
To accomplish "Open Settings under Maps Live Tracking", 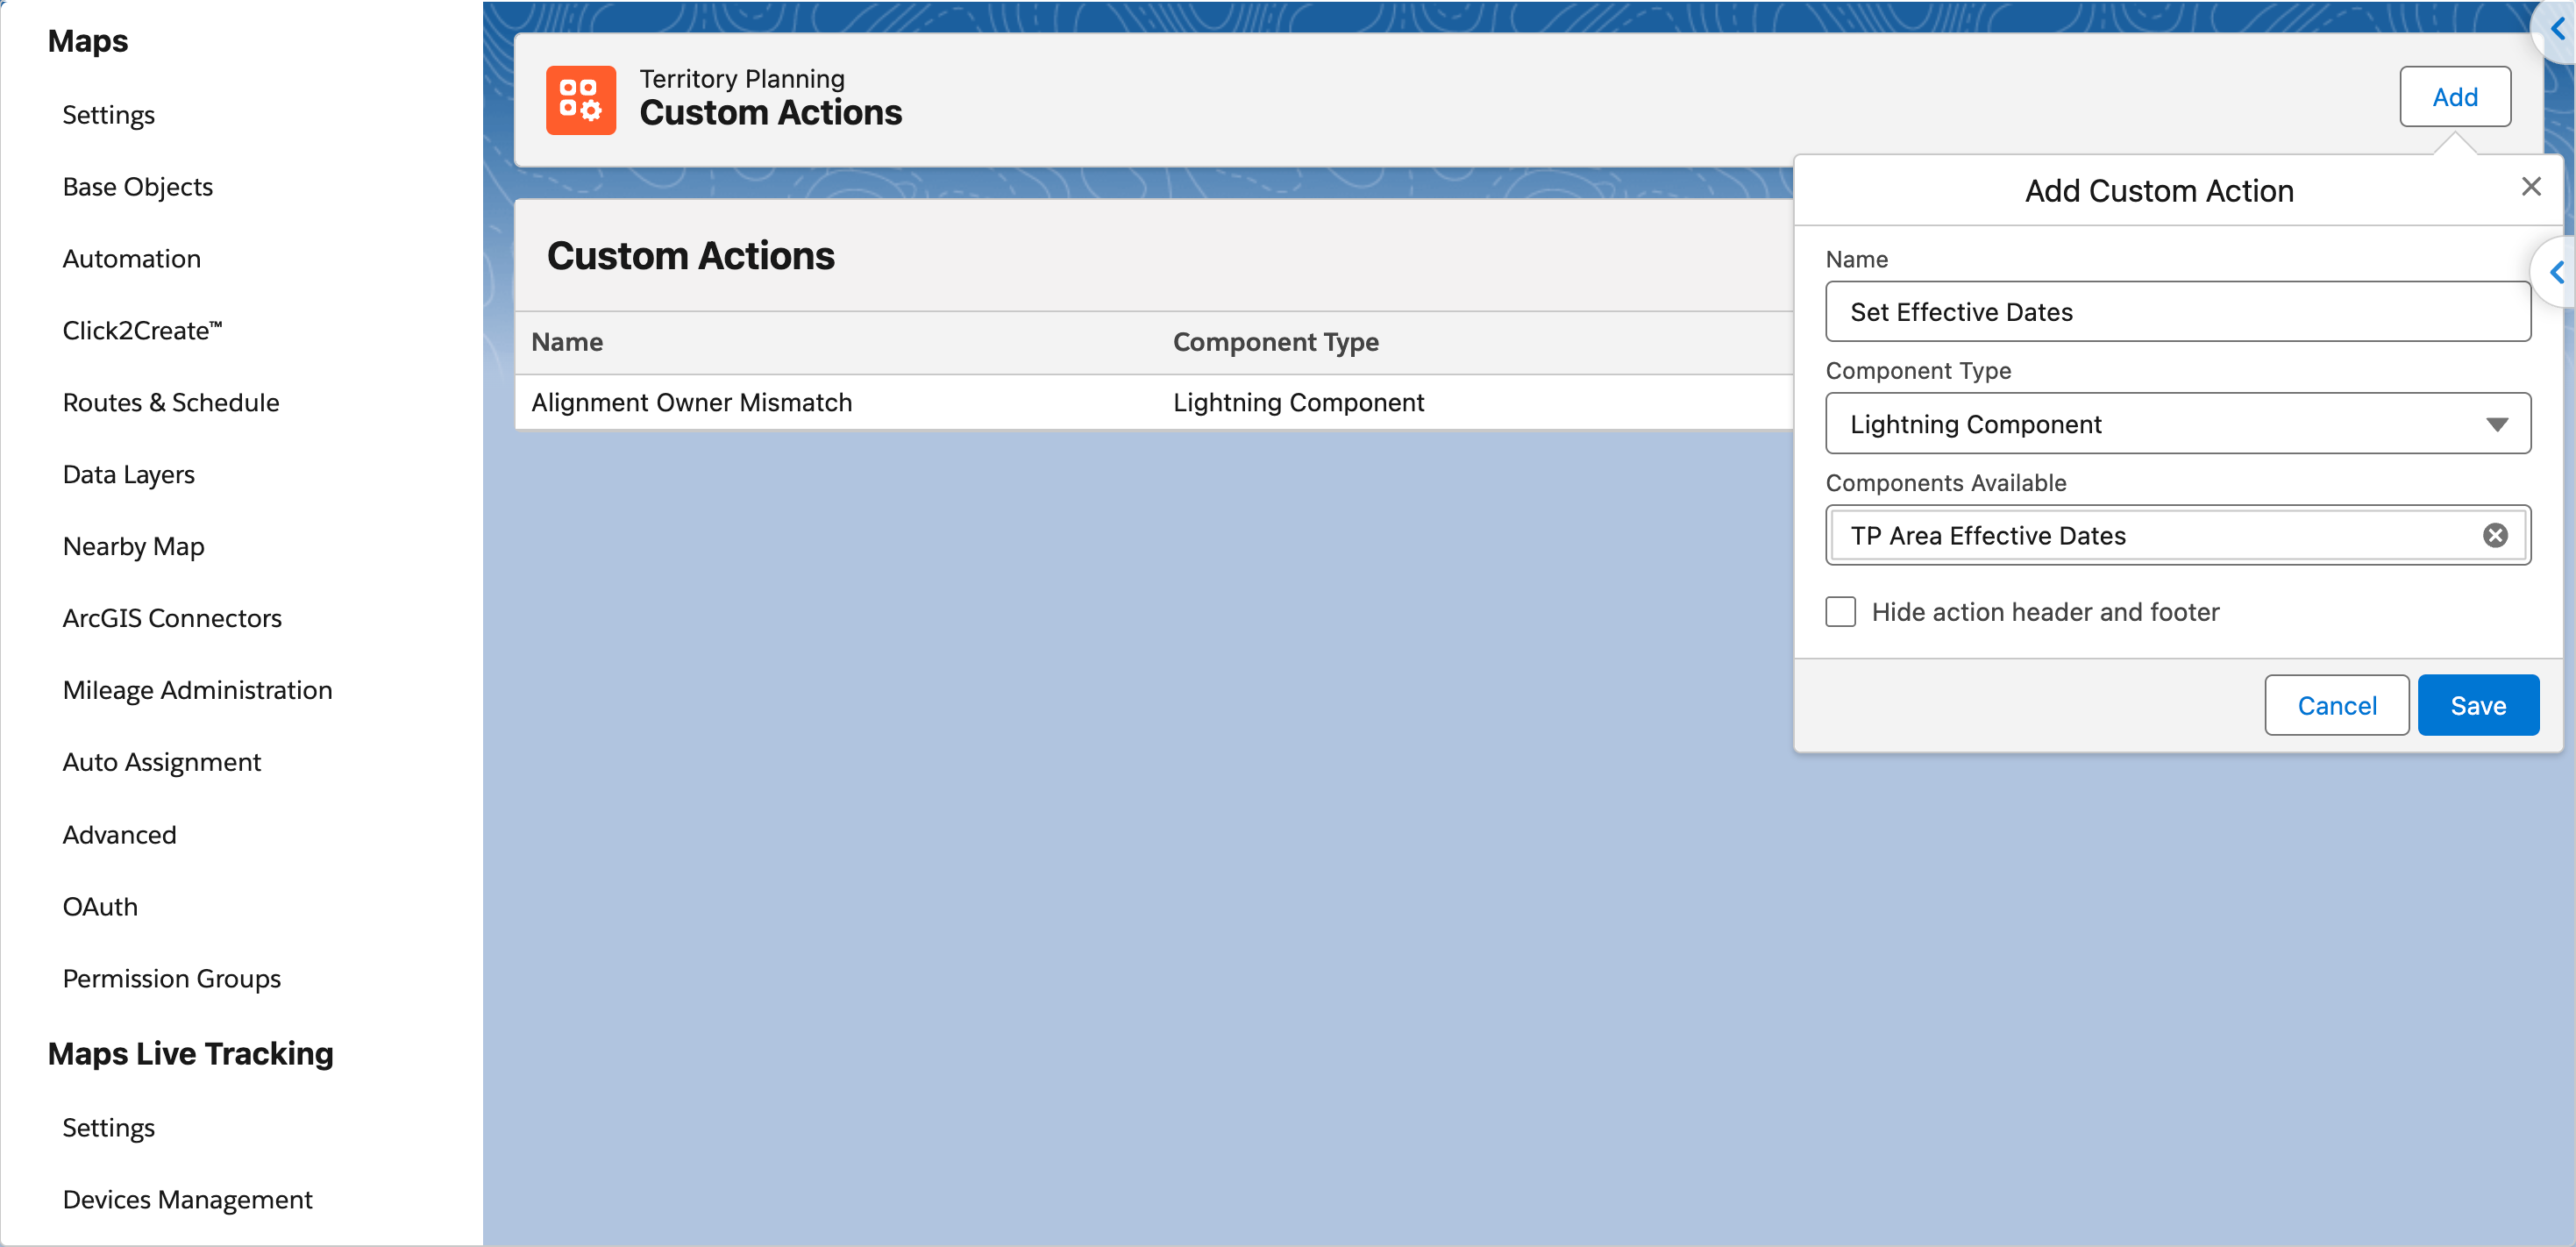I will pyautogui.click(x=109, y=1128).
